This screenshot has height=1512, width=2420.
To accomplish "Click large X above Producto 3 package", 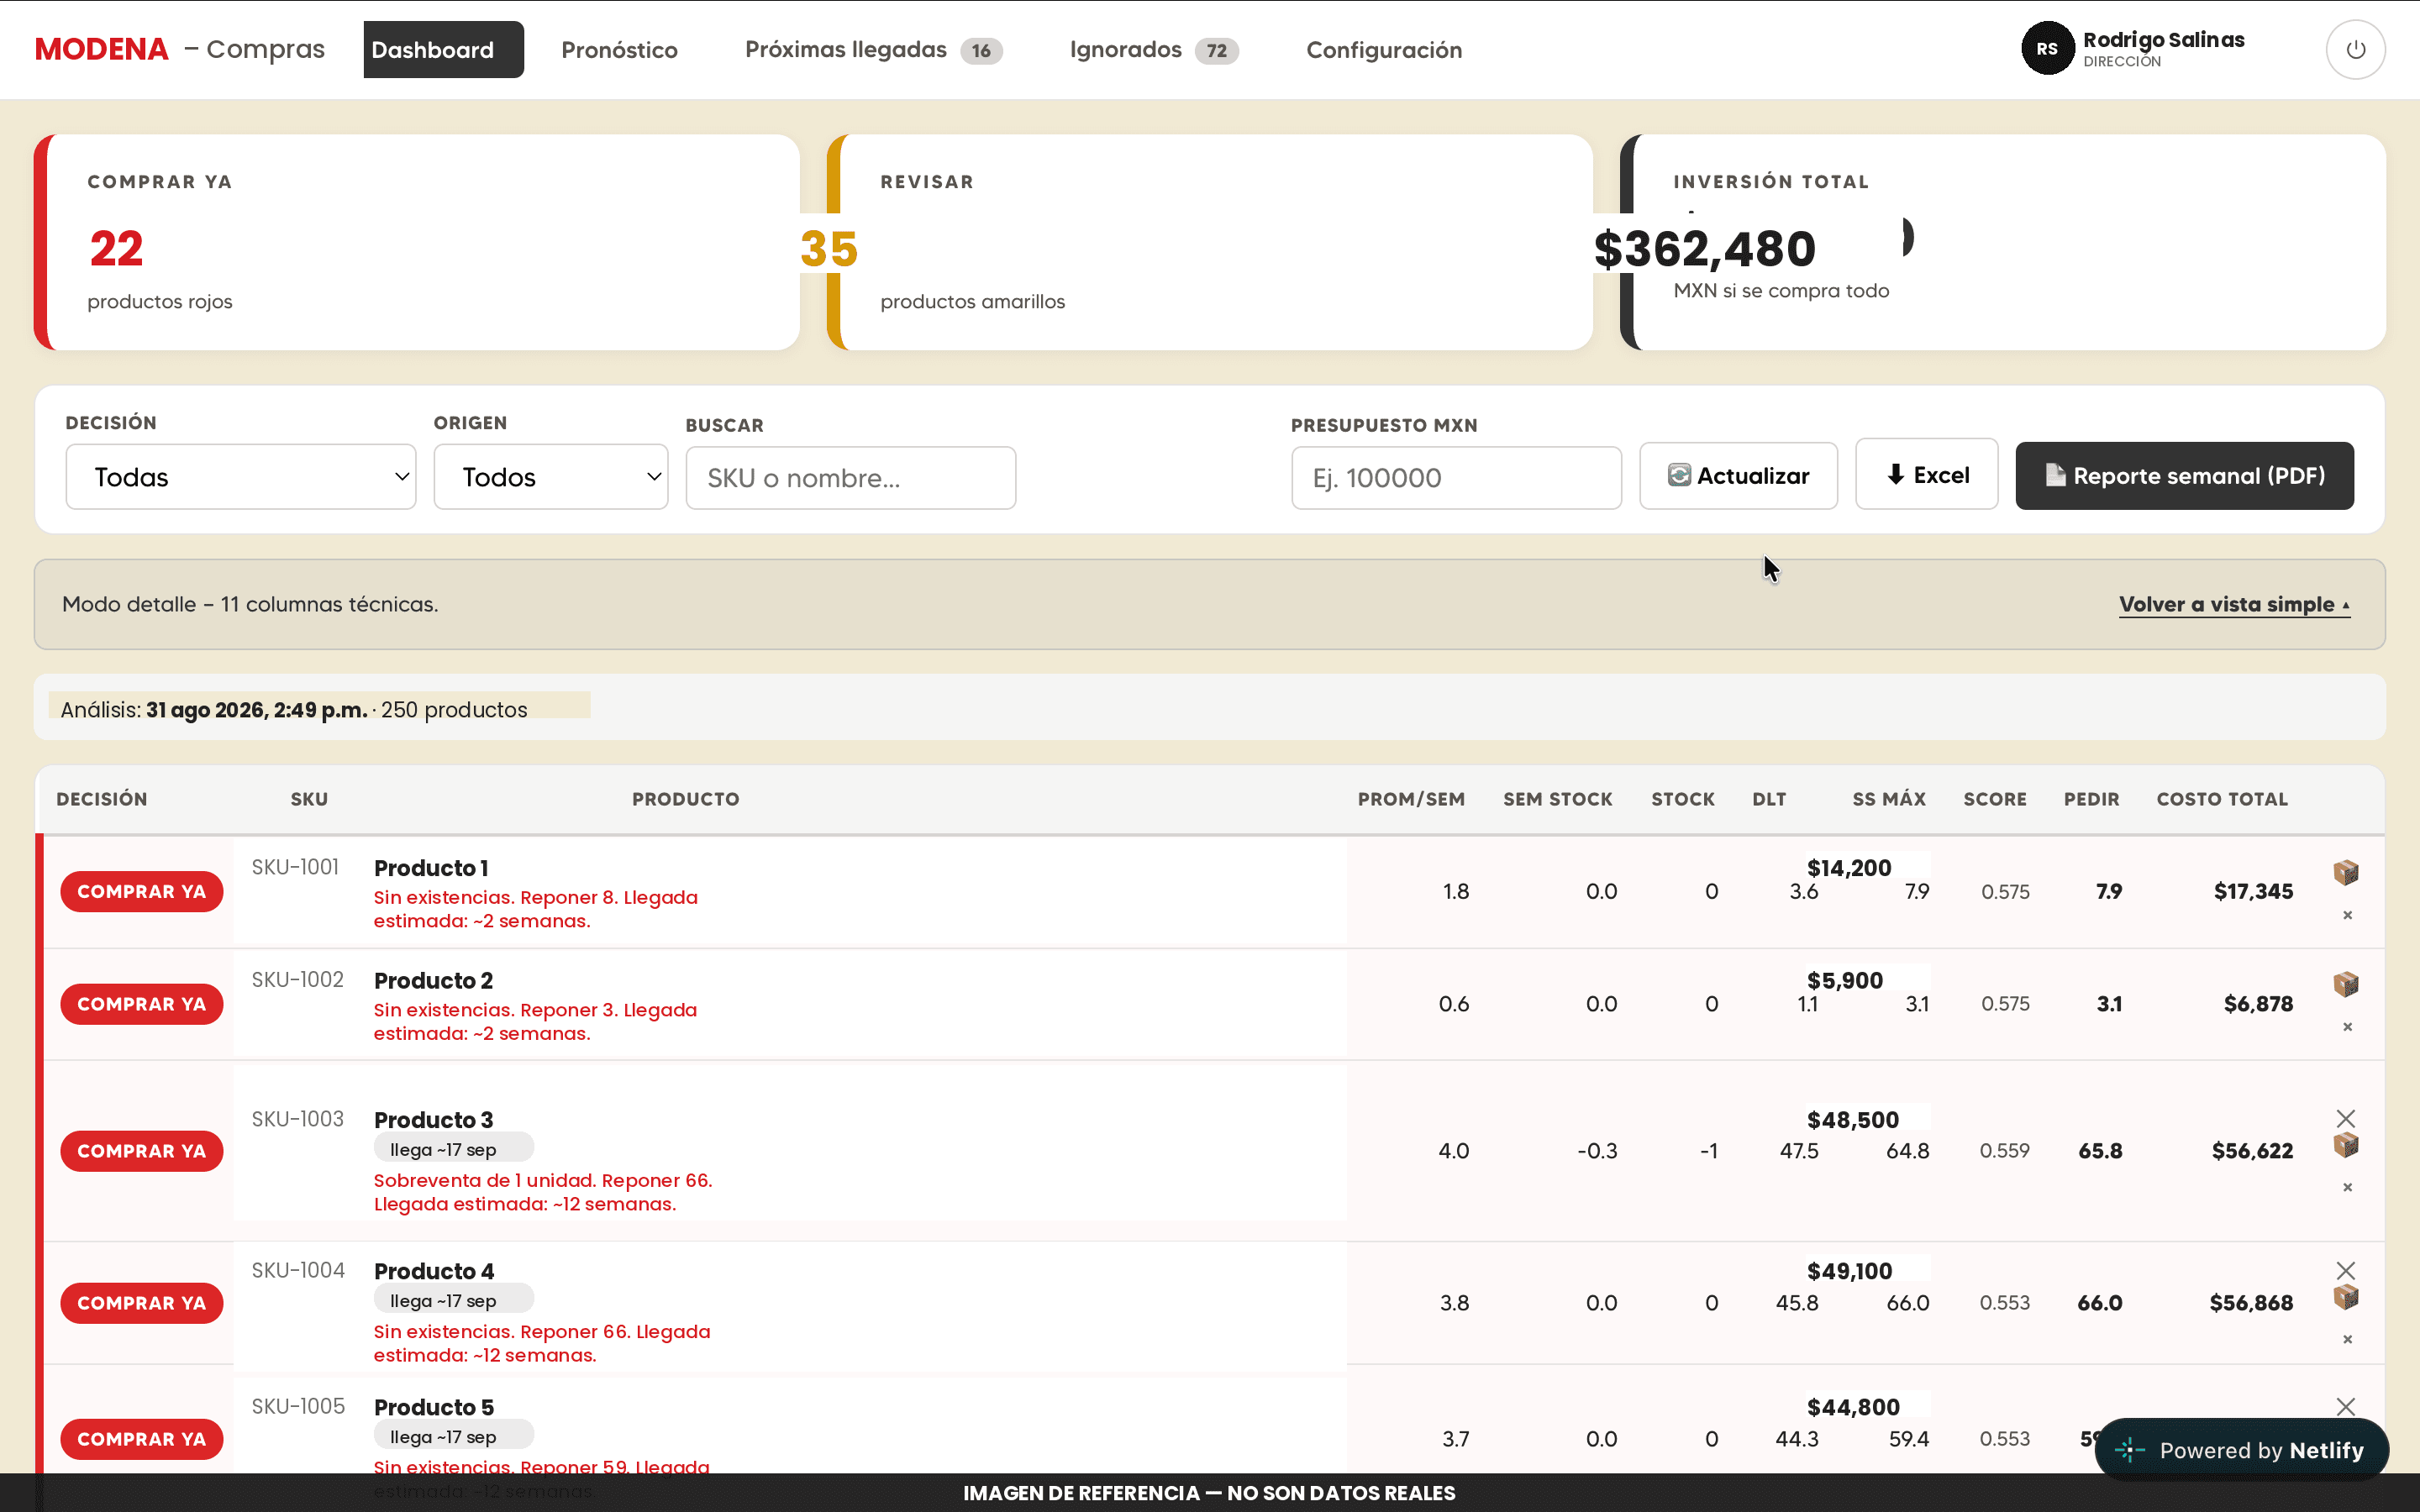I will (x=2346, y=1118).
